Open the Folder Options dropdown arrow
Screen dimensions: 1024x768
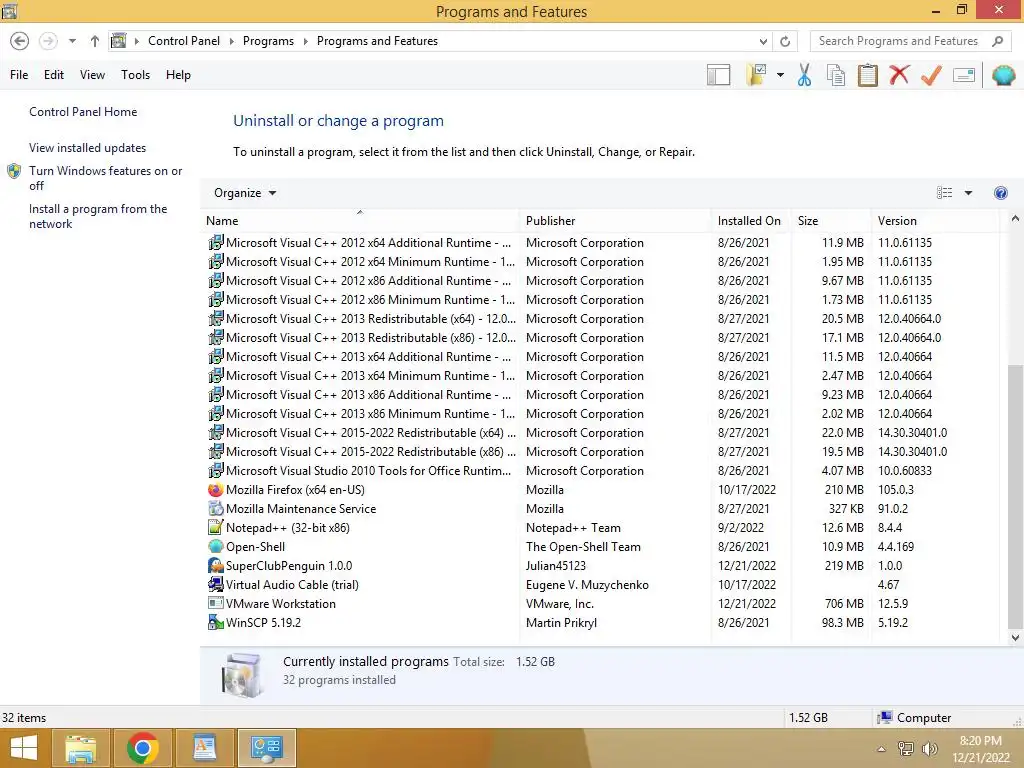pos(780,75)
